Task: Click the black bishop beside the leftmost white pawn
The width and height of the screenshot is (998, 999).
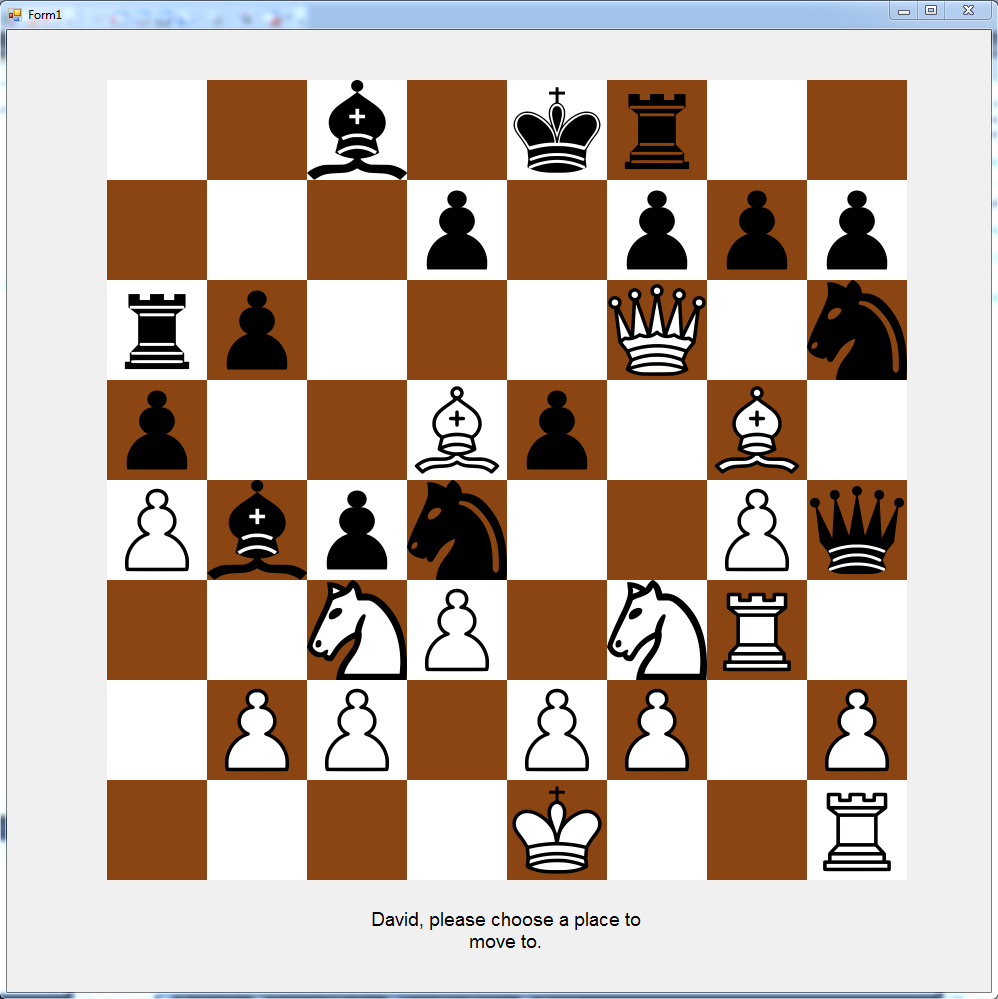Action: pos(257,530)
